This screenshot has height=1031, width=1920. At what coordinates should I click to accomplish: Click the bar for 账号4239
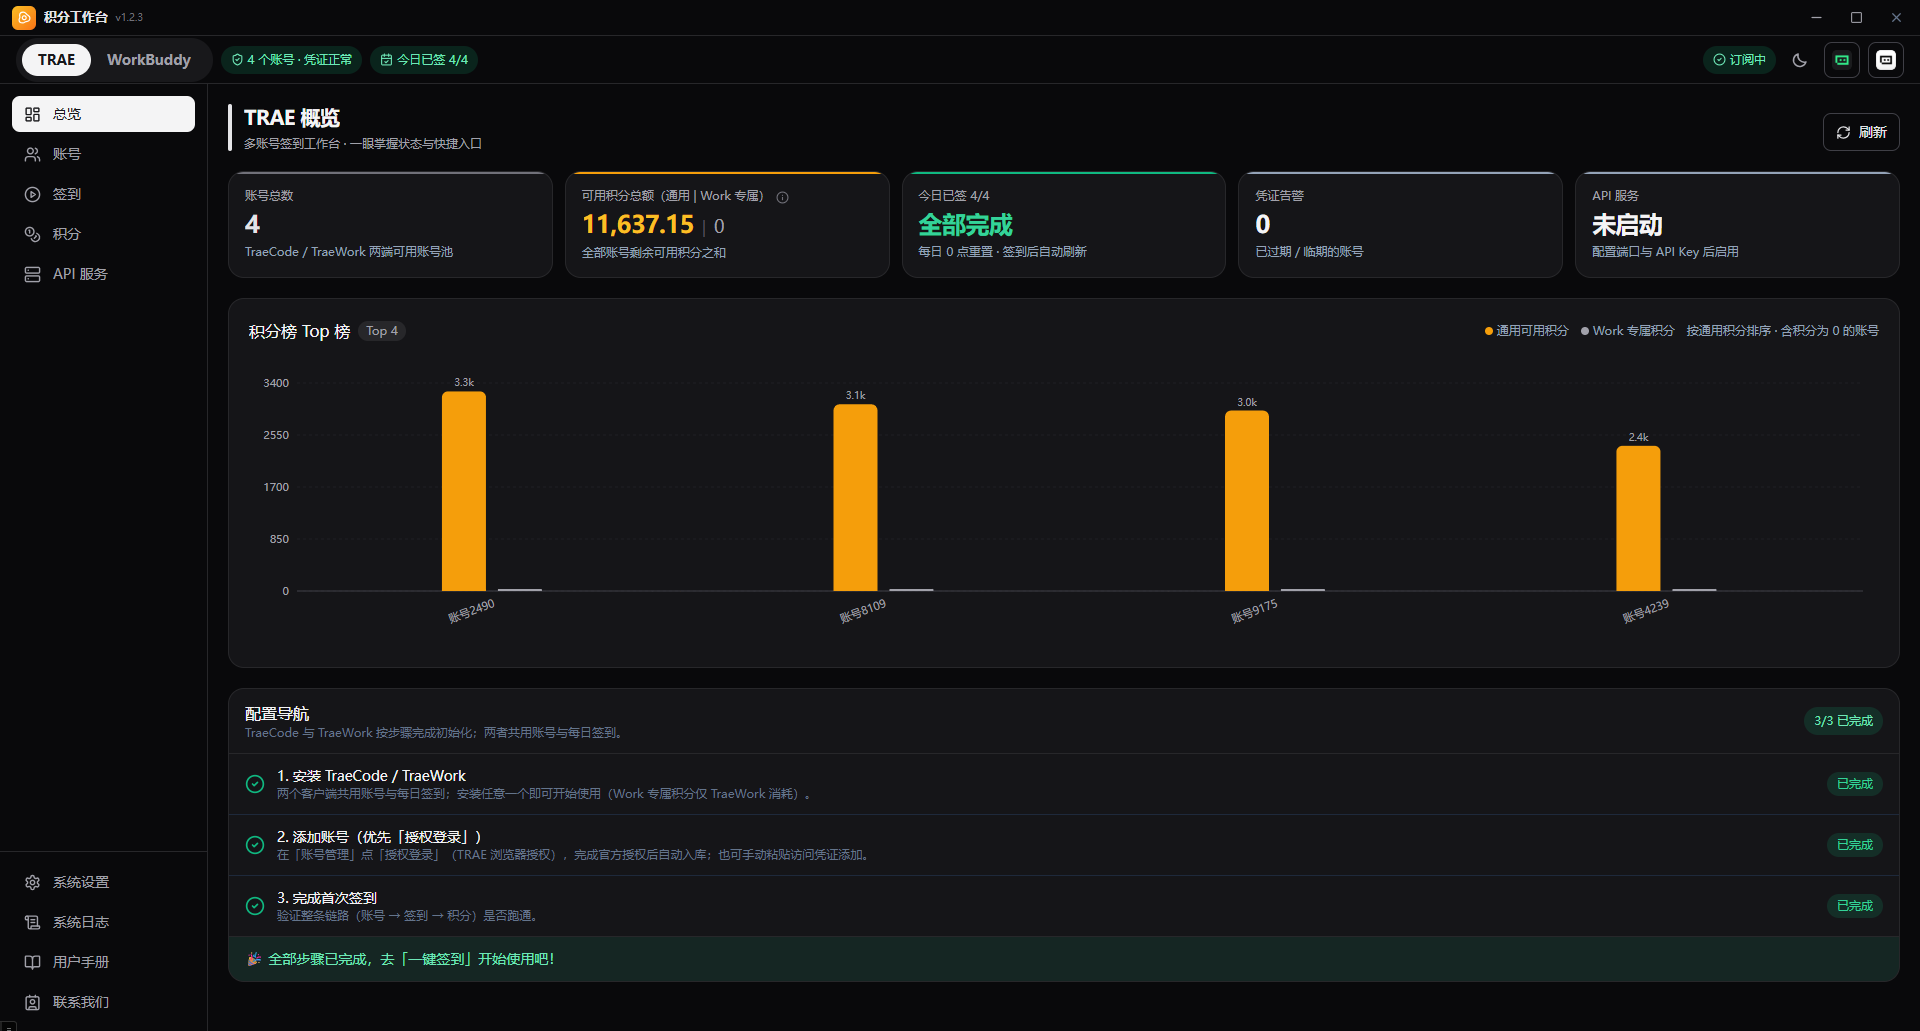[x=1638, y=518]
